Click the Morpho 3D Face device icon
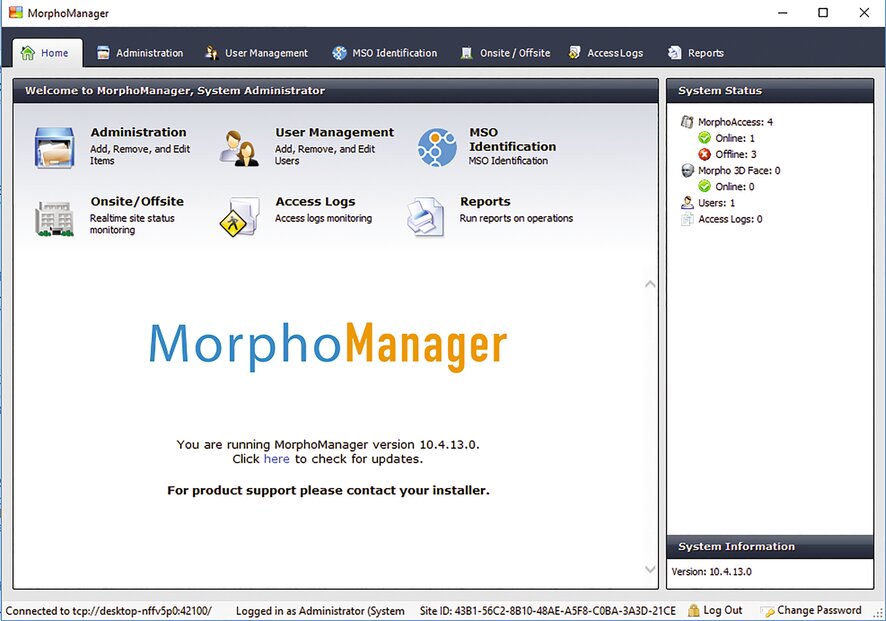The image size is (886, 621). [x=687, y=171]
